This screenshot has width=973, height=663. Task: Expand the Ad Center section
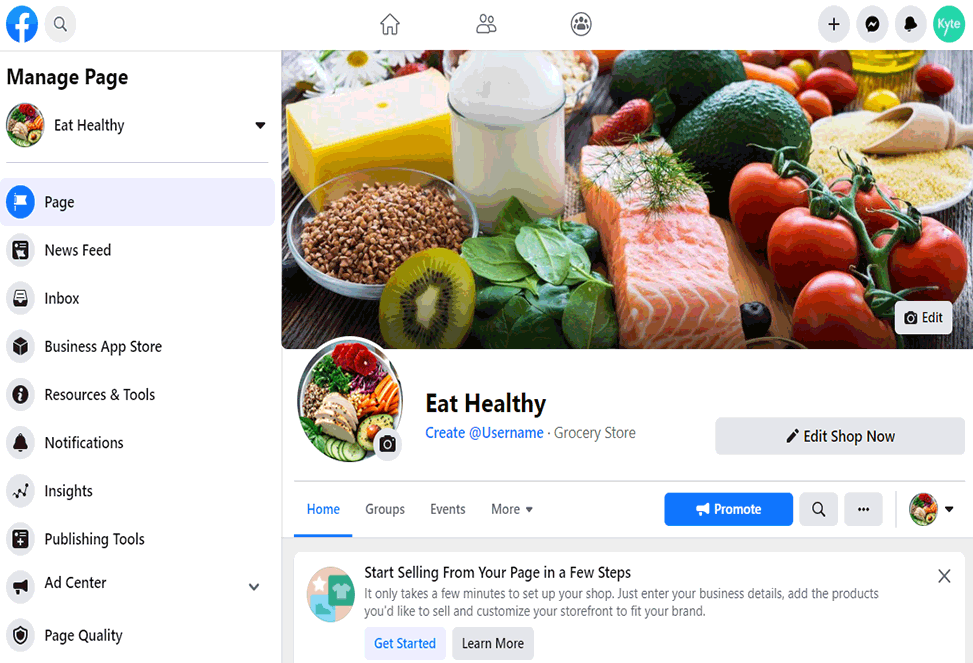pos(254,587)
